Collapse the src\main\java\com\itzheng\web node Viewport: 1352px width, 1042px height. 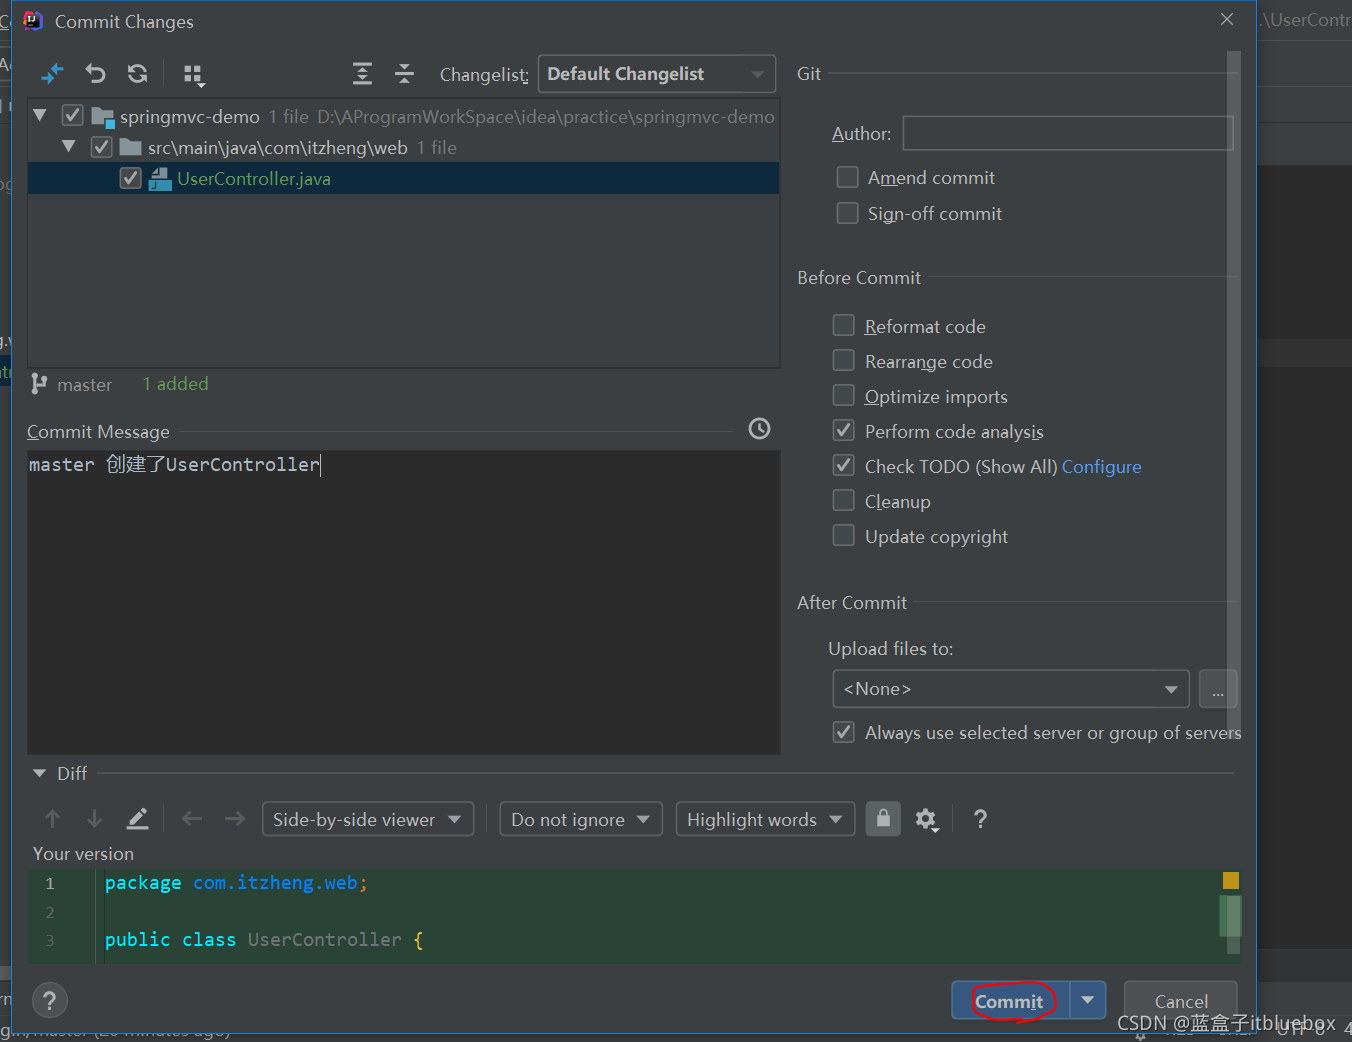tap(69, 147)
